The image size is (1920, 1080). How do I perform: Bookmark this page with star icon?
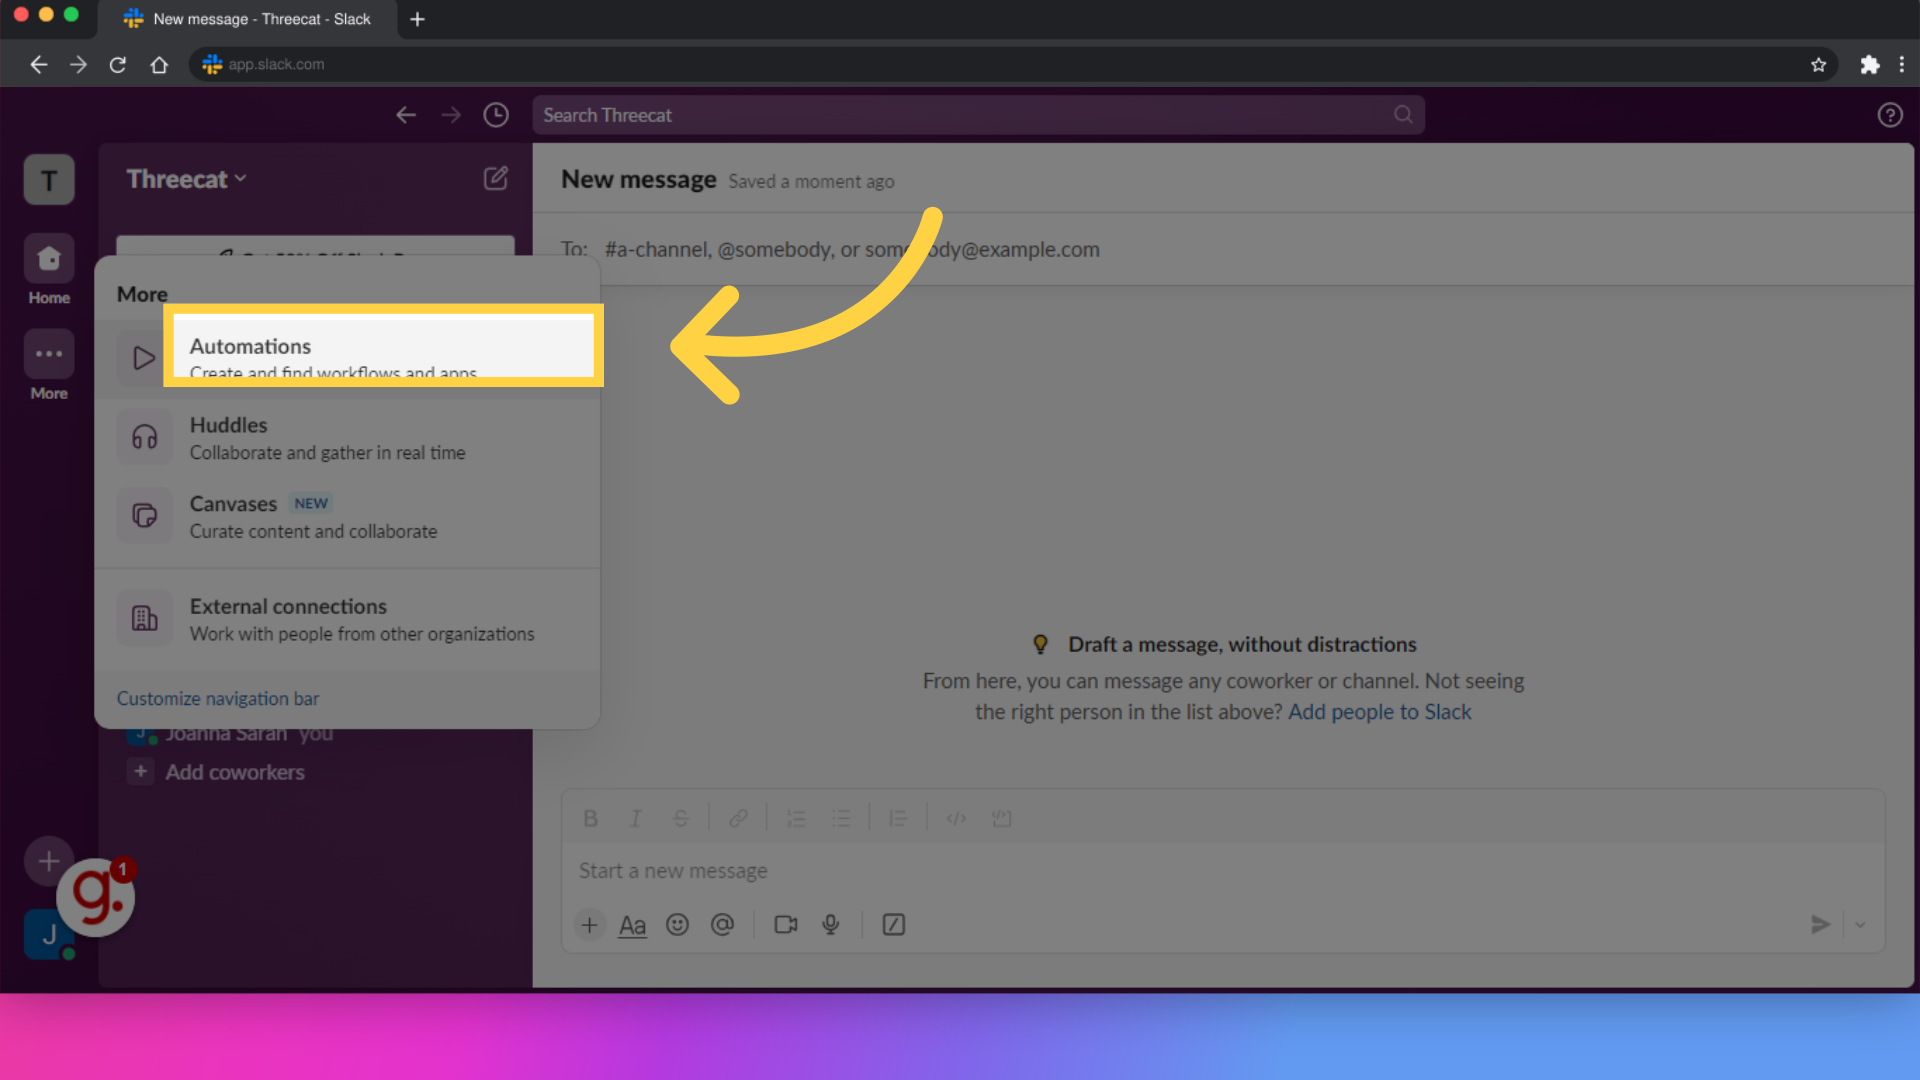pyautogui.click(x=1818, y=65)
